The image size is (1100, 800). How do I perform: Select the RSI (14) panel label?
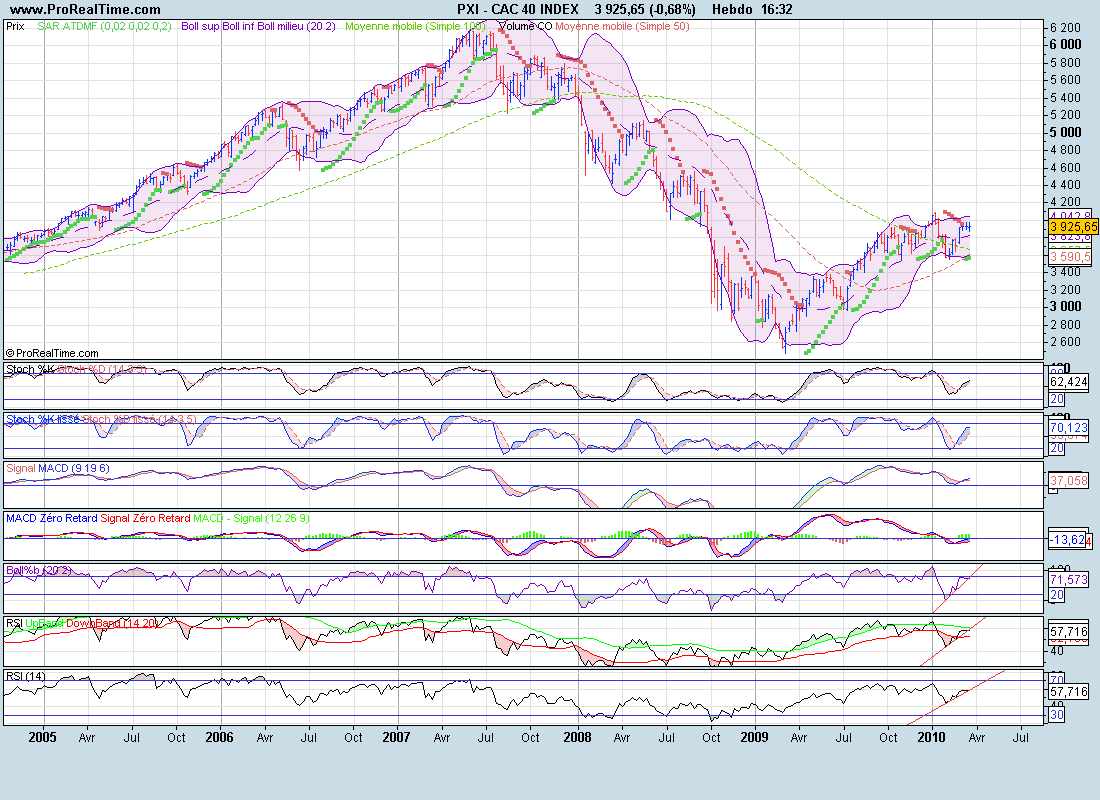[25, 676]
